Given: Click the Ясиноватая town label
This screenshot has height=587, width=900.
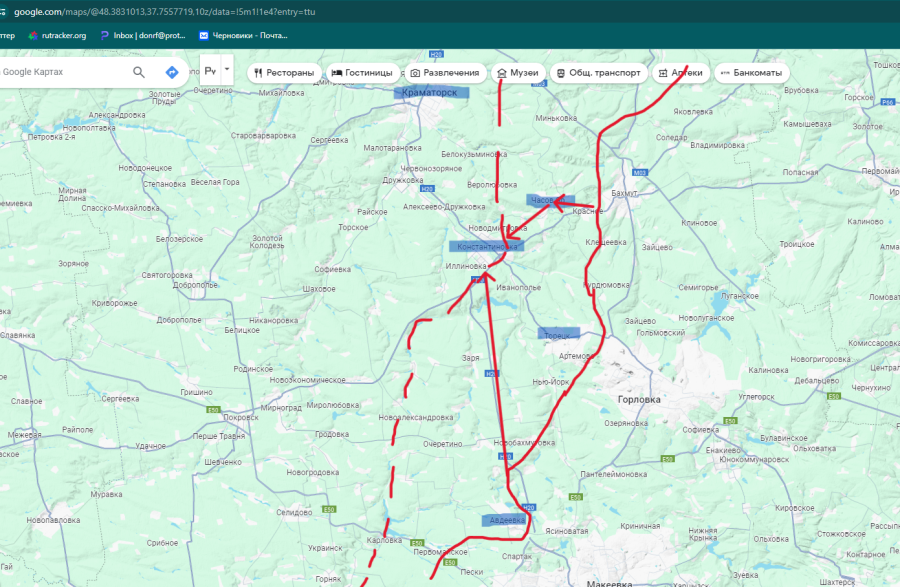Looking at the screenshot, I should (567, 531).
